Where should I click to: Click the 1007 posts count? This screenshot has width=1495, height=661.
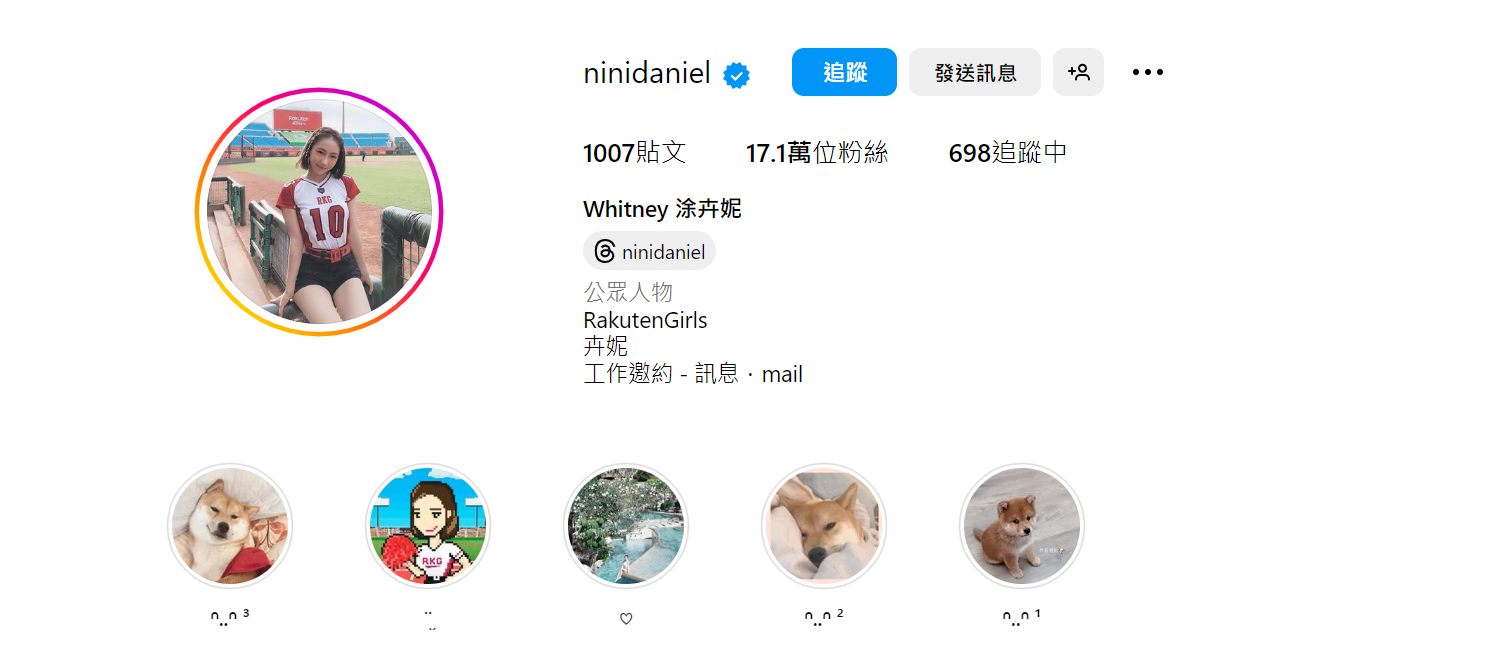[634, 153]
